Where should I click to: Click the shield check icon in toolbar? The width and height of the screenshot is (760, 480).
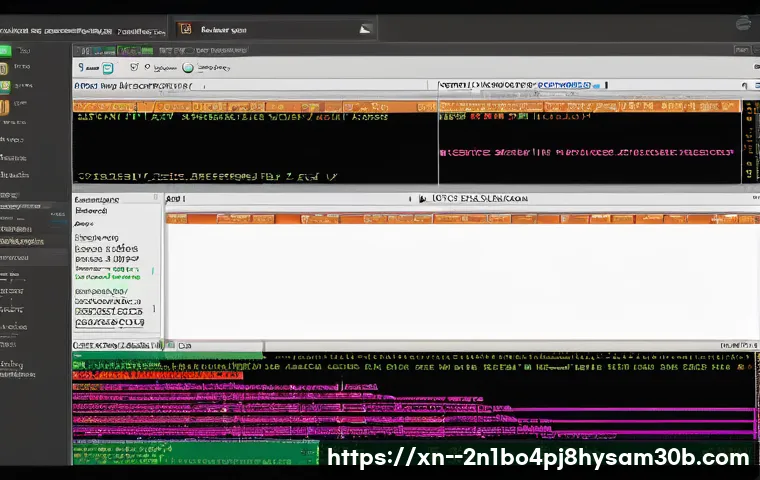click(x=134, y=68)
